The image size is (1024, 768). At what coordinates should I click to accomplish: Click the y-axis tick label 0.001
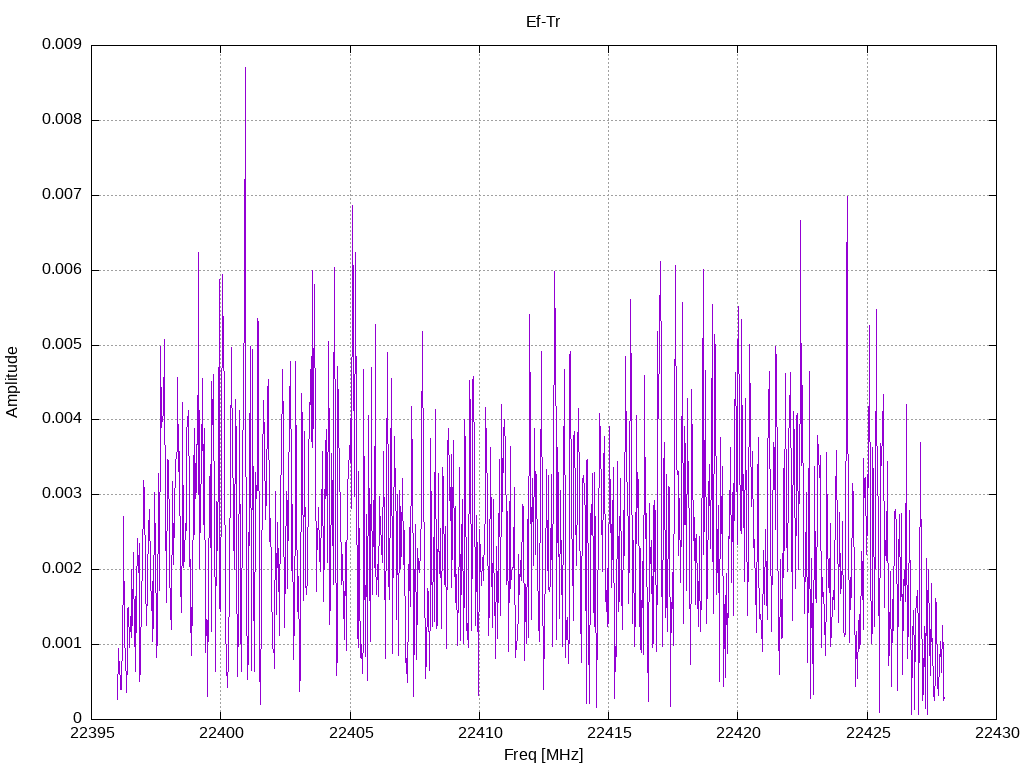point(62,644)
